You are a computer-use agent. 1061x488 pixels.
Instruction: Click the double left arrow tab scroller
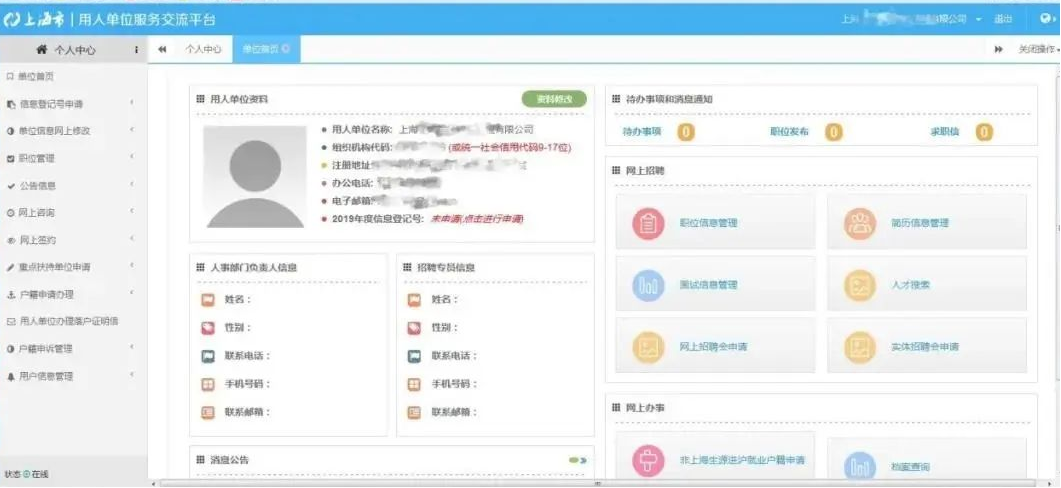pos(162,49)
